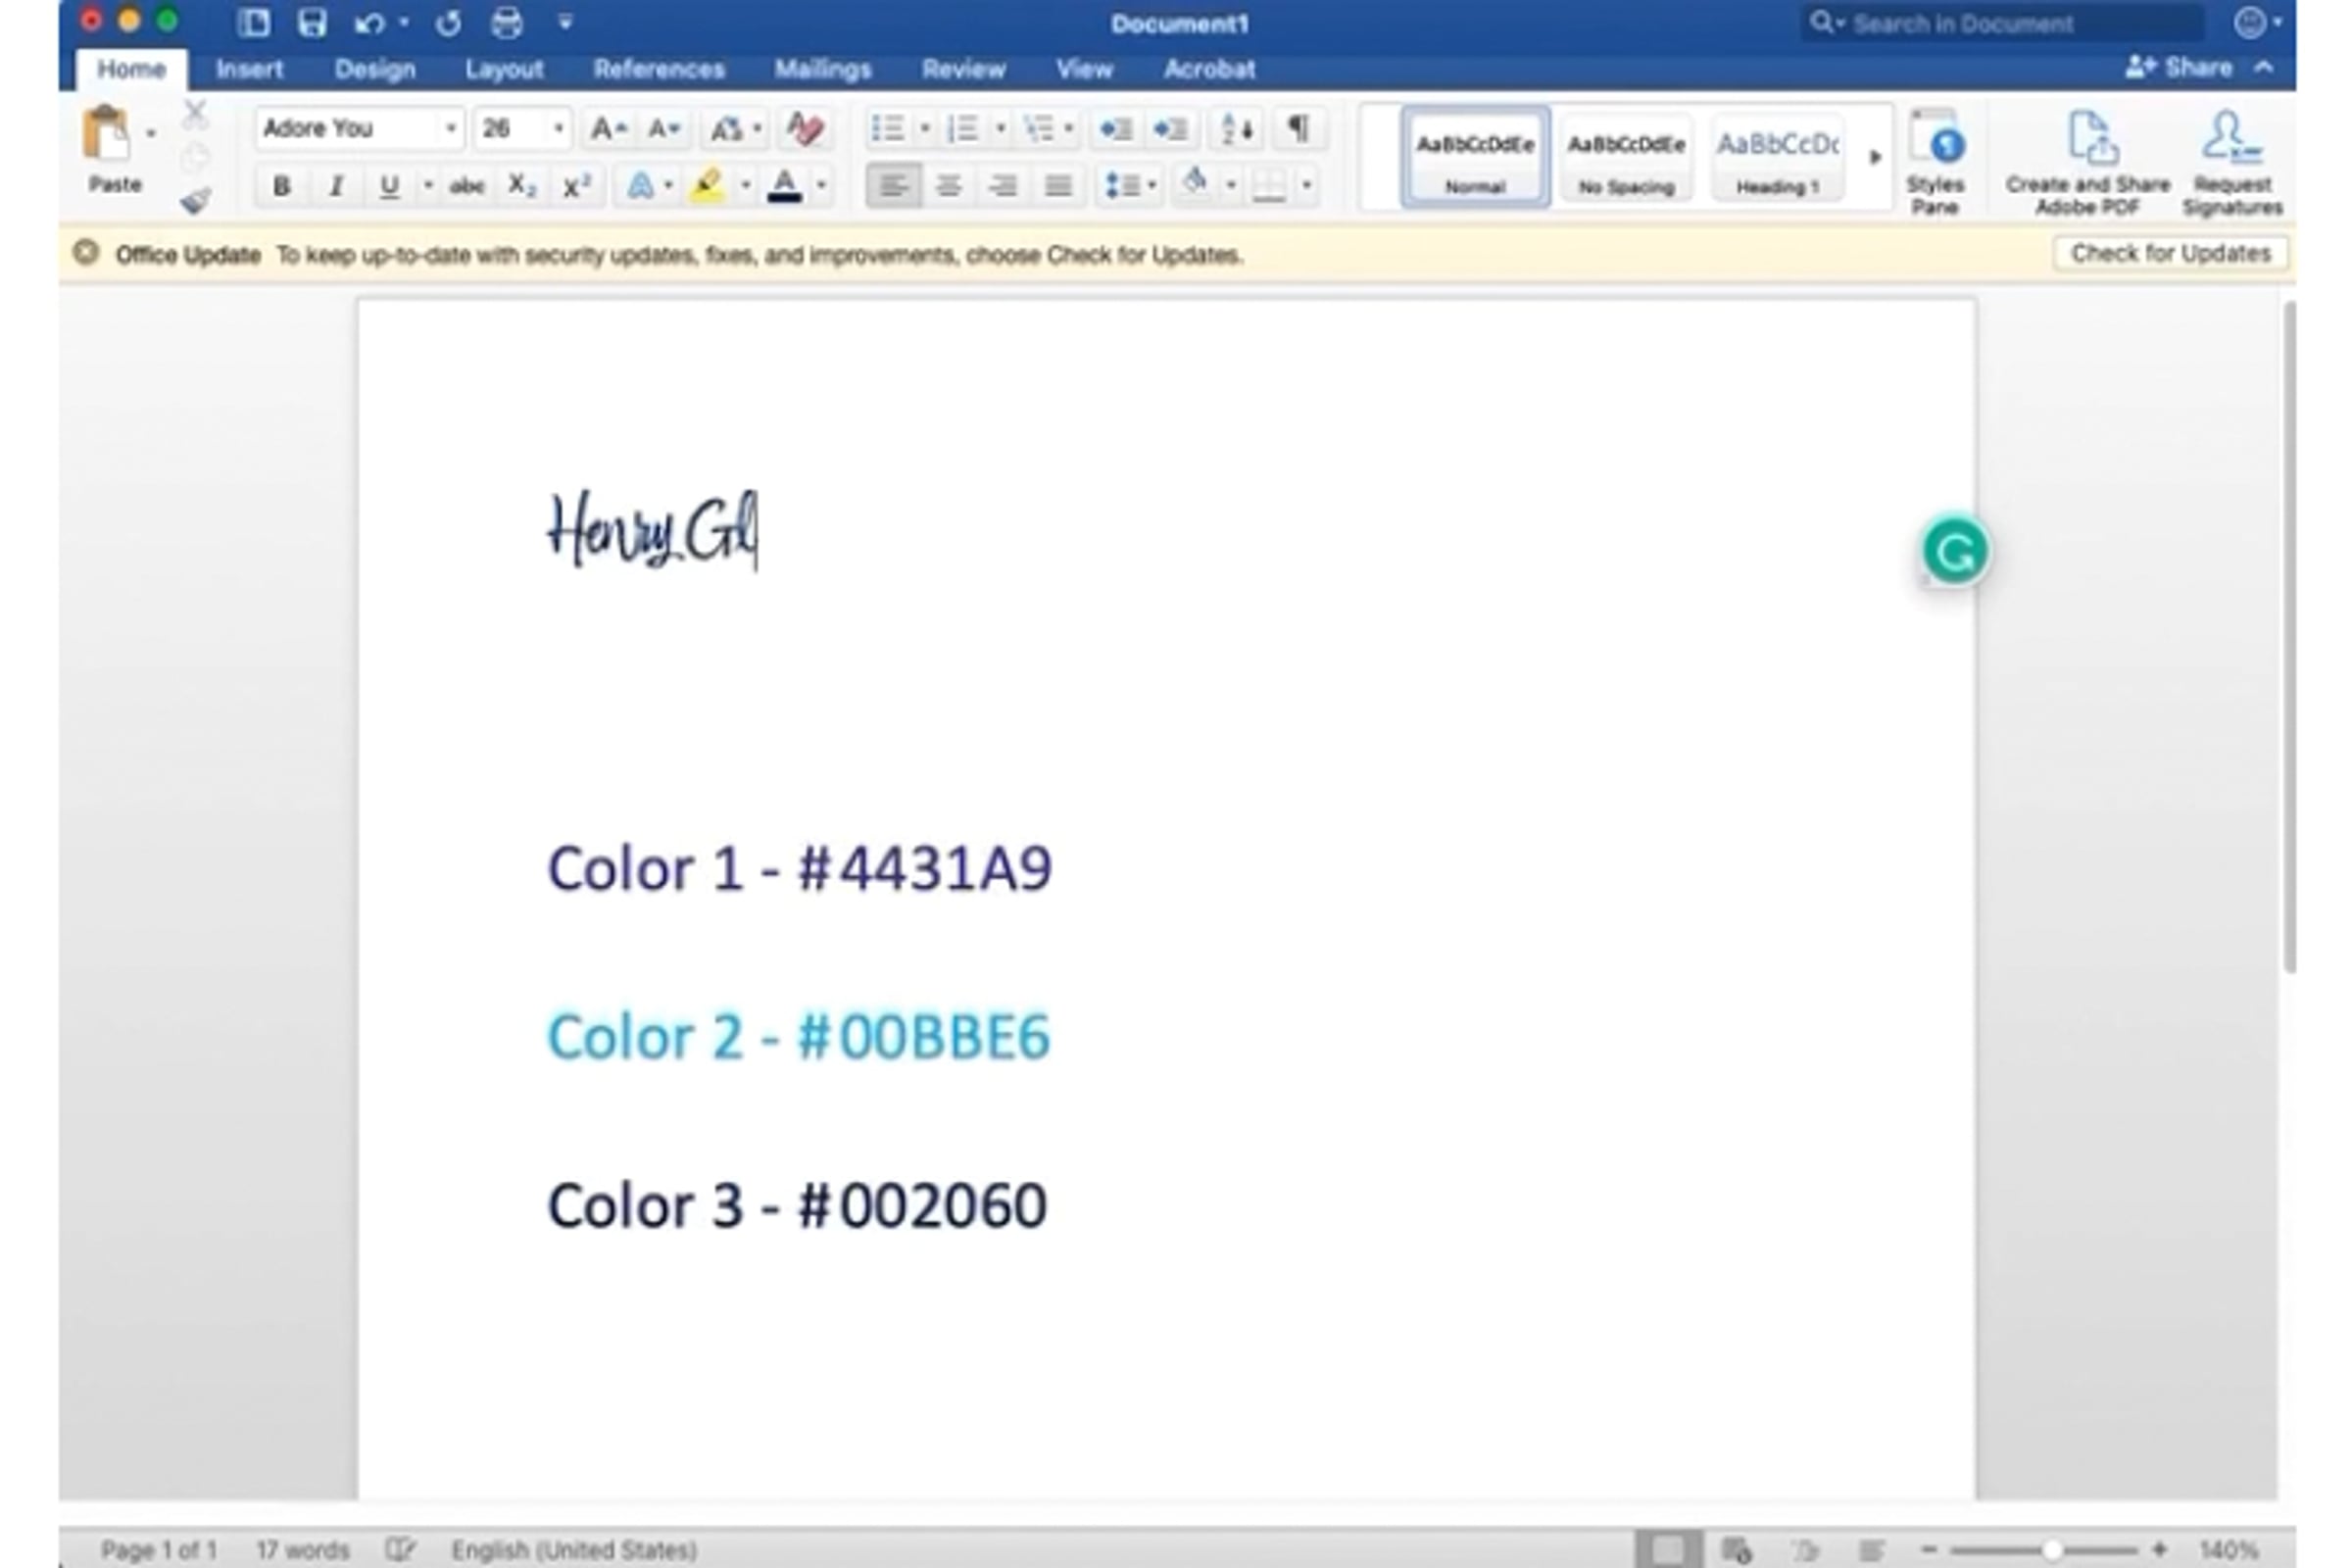Create and Share Adobe PDF
Image resolution: width=2352 pixels, height=1568 pixels.
coord(2088,163)
